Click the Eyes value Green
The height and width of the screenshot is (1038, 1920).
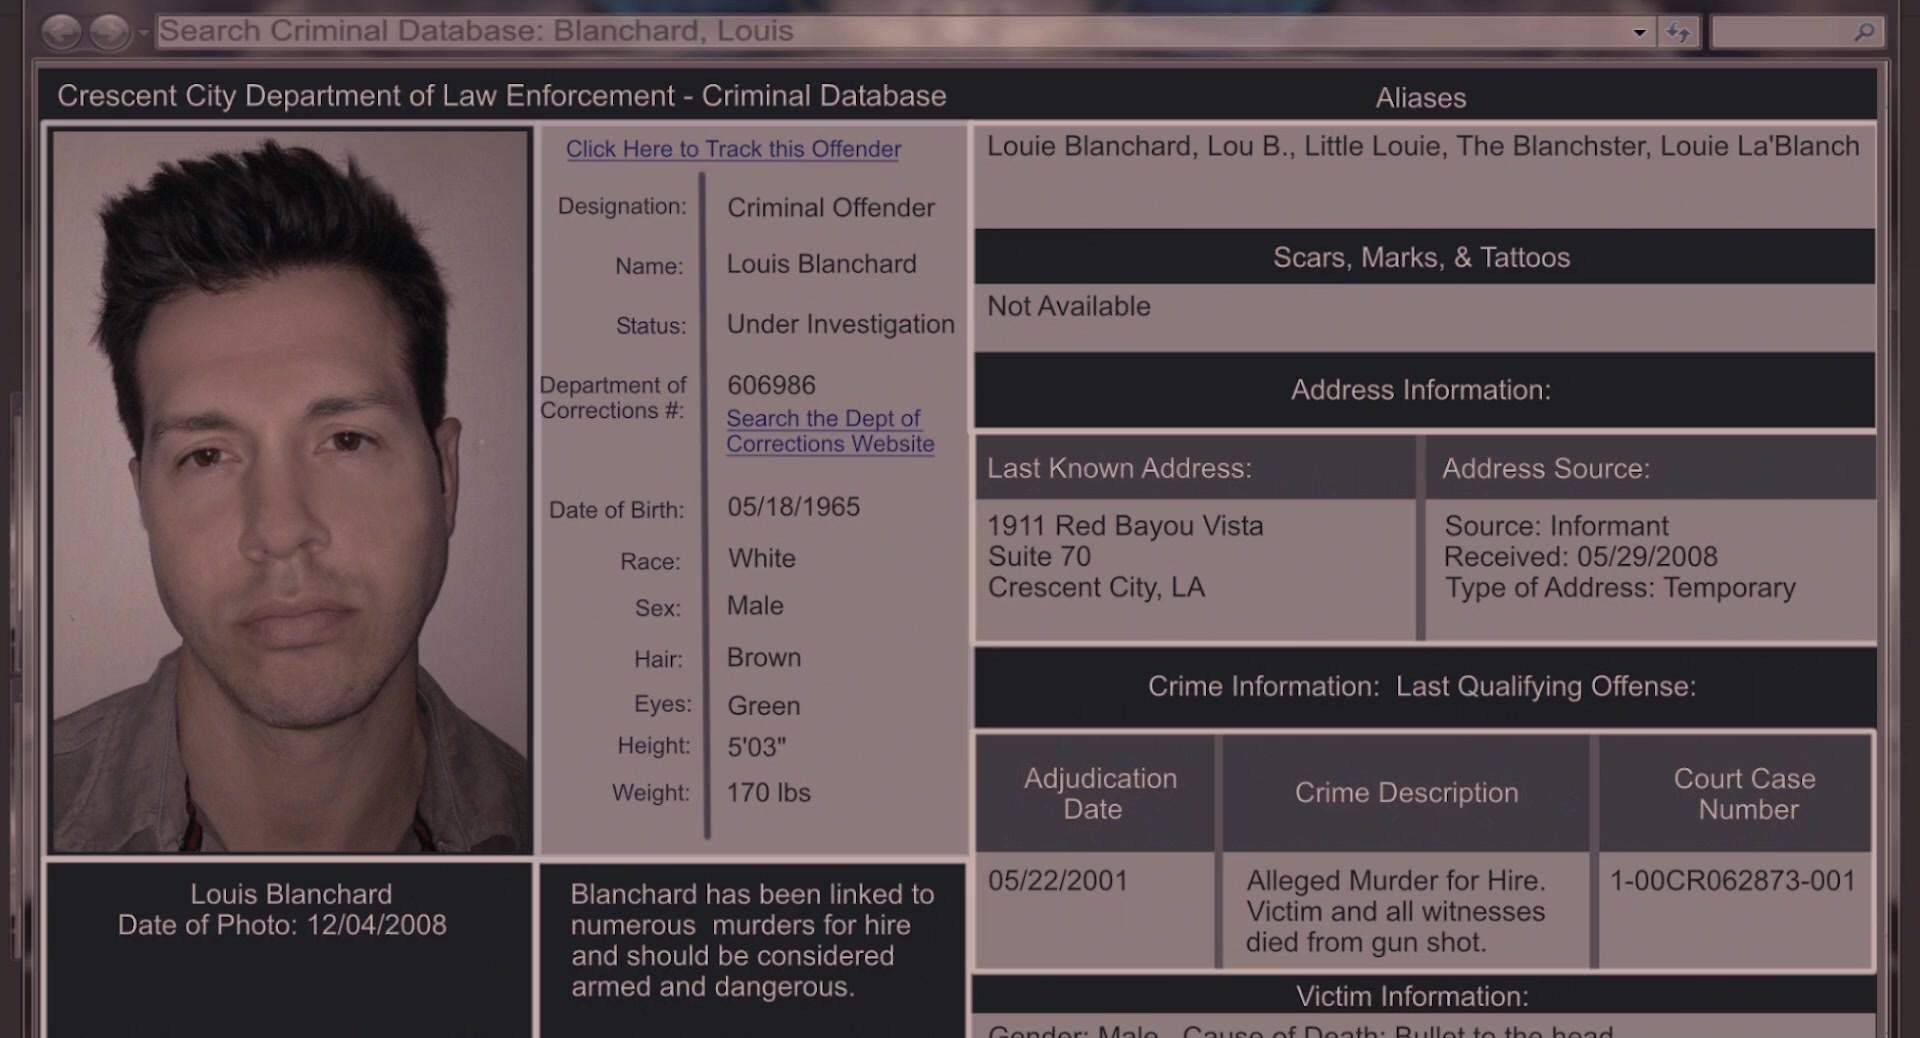(763, 705)
